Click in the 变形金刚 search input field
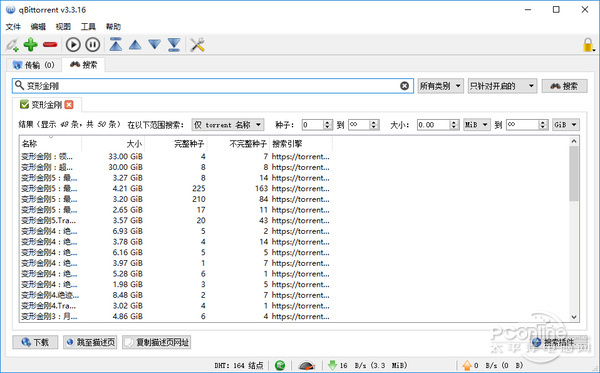This screenshot has height=373, width=600. [212, 86]
